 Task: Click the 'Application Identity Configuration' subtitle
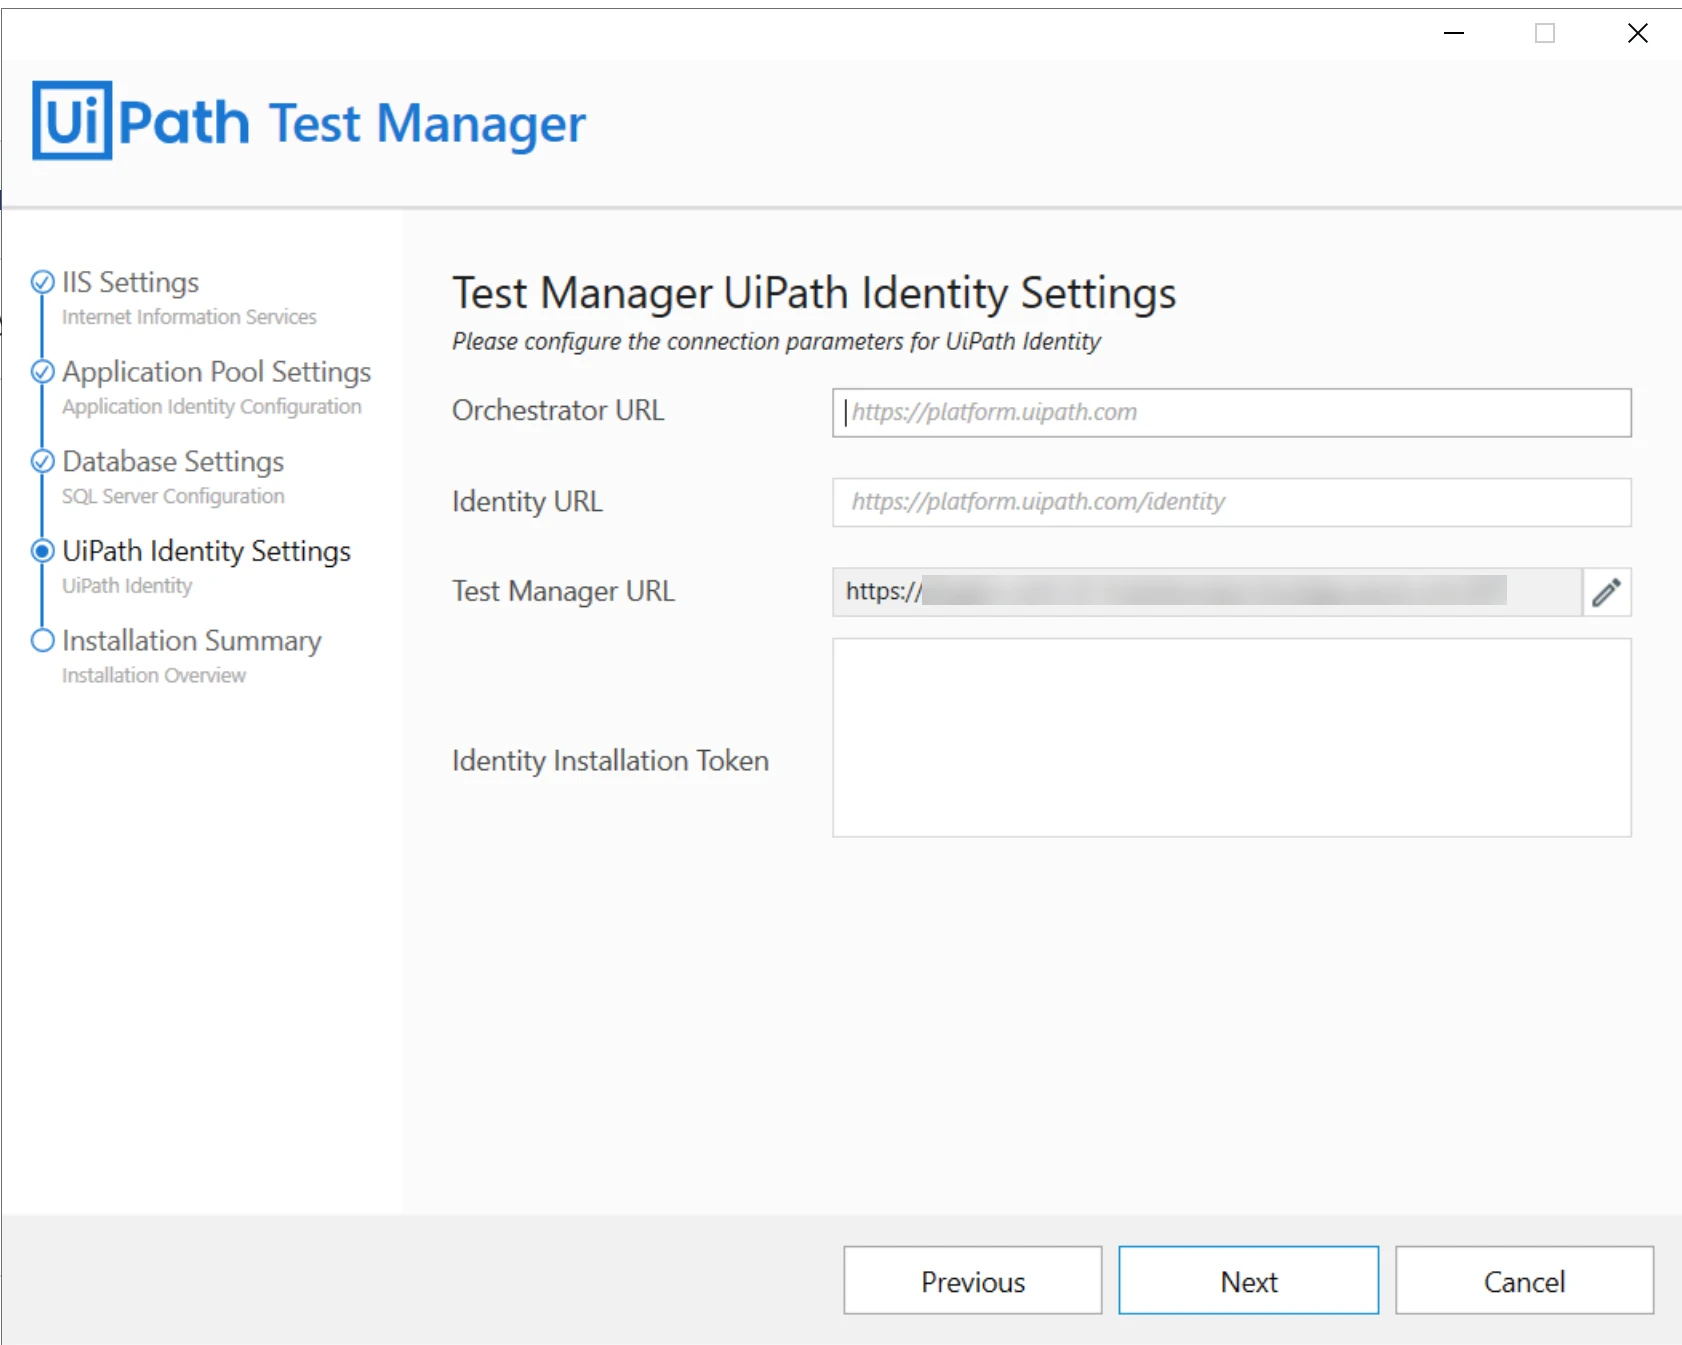(212, 407)
